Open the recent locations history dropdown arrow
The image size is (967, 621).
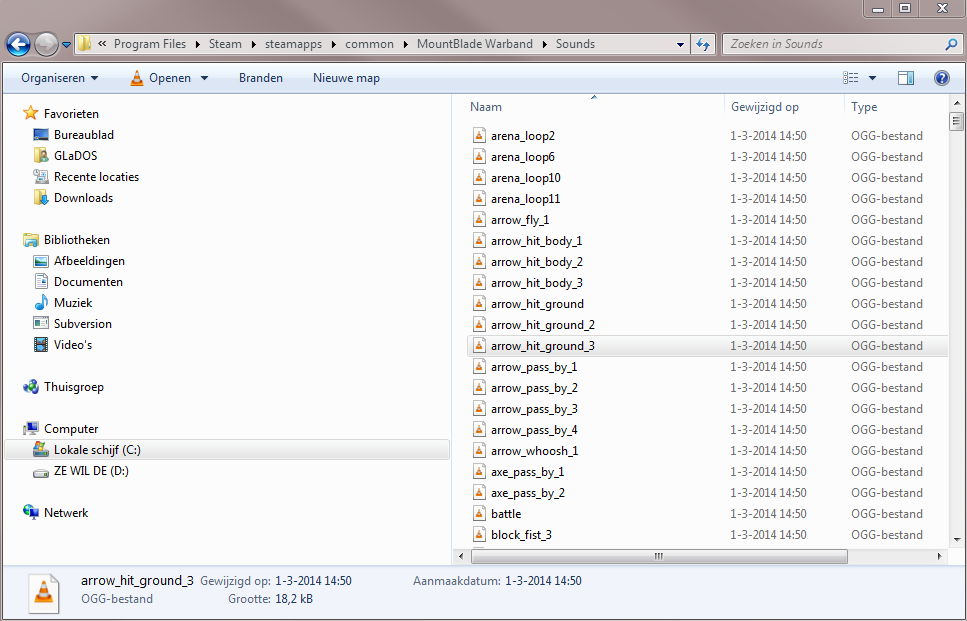pyautogui.click(x=67, y=44)
